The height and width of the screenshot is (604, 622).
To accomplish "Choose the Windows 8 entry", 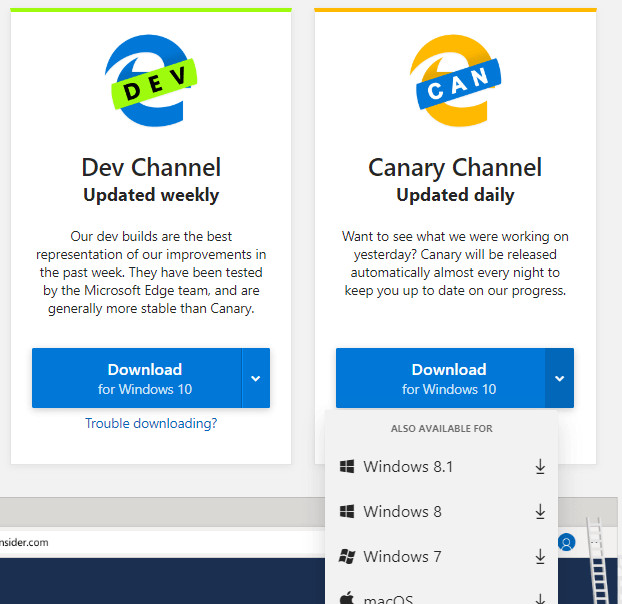I will point(442,512).
